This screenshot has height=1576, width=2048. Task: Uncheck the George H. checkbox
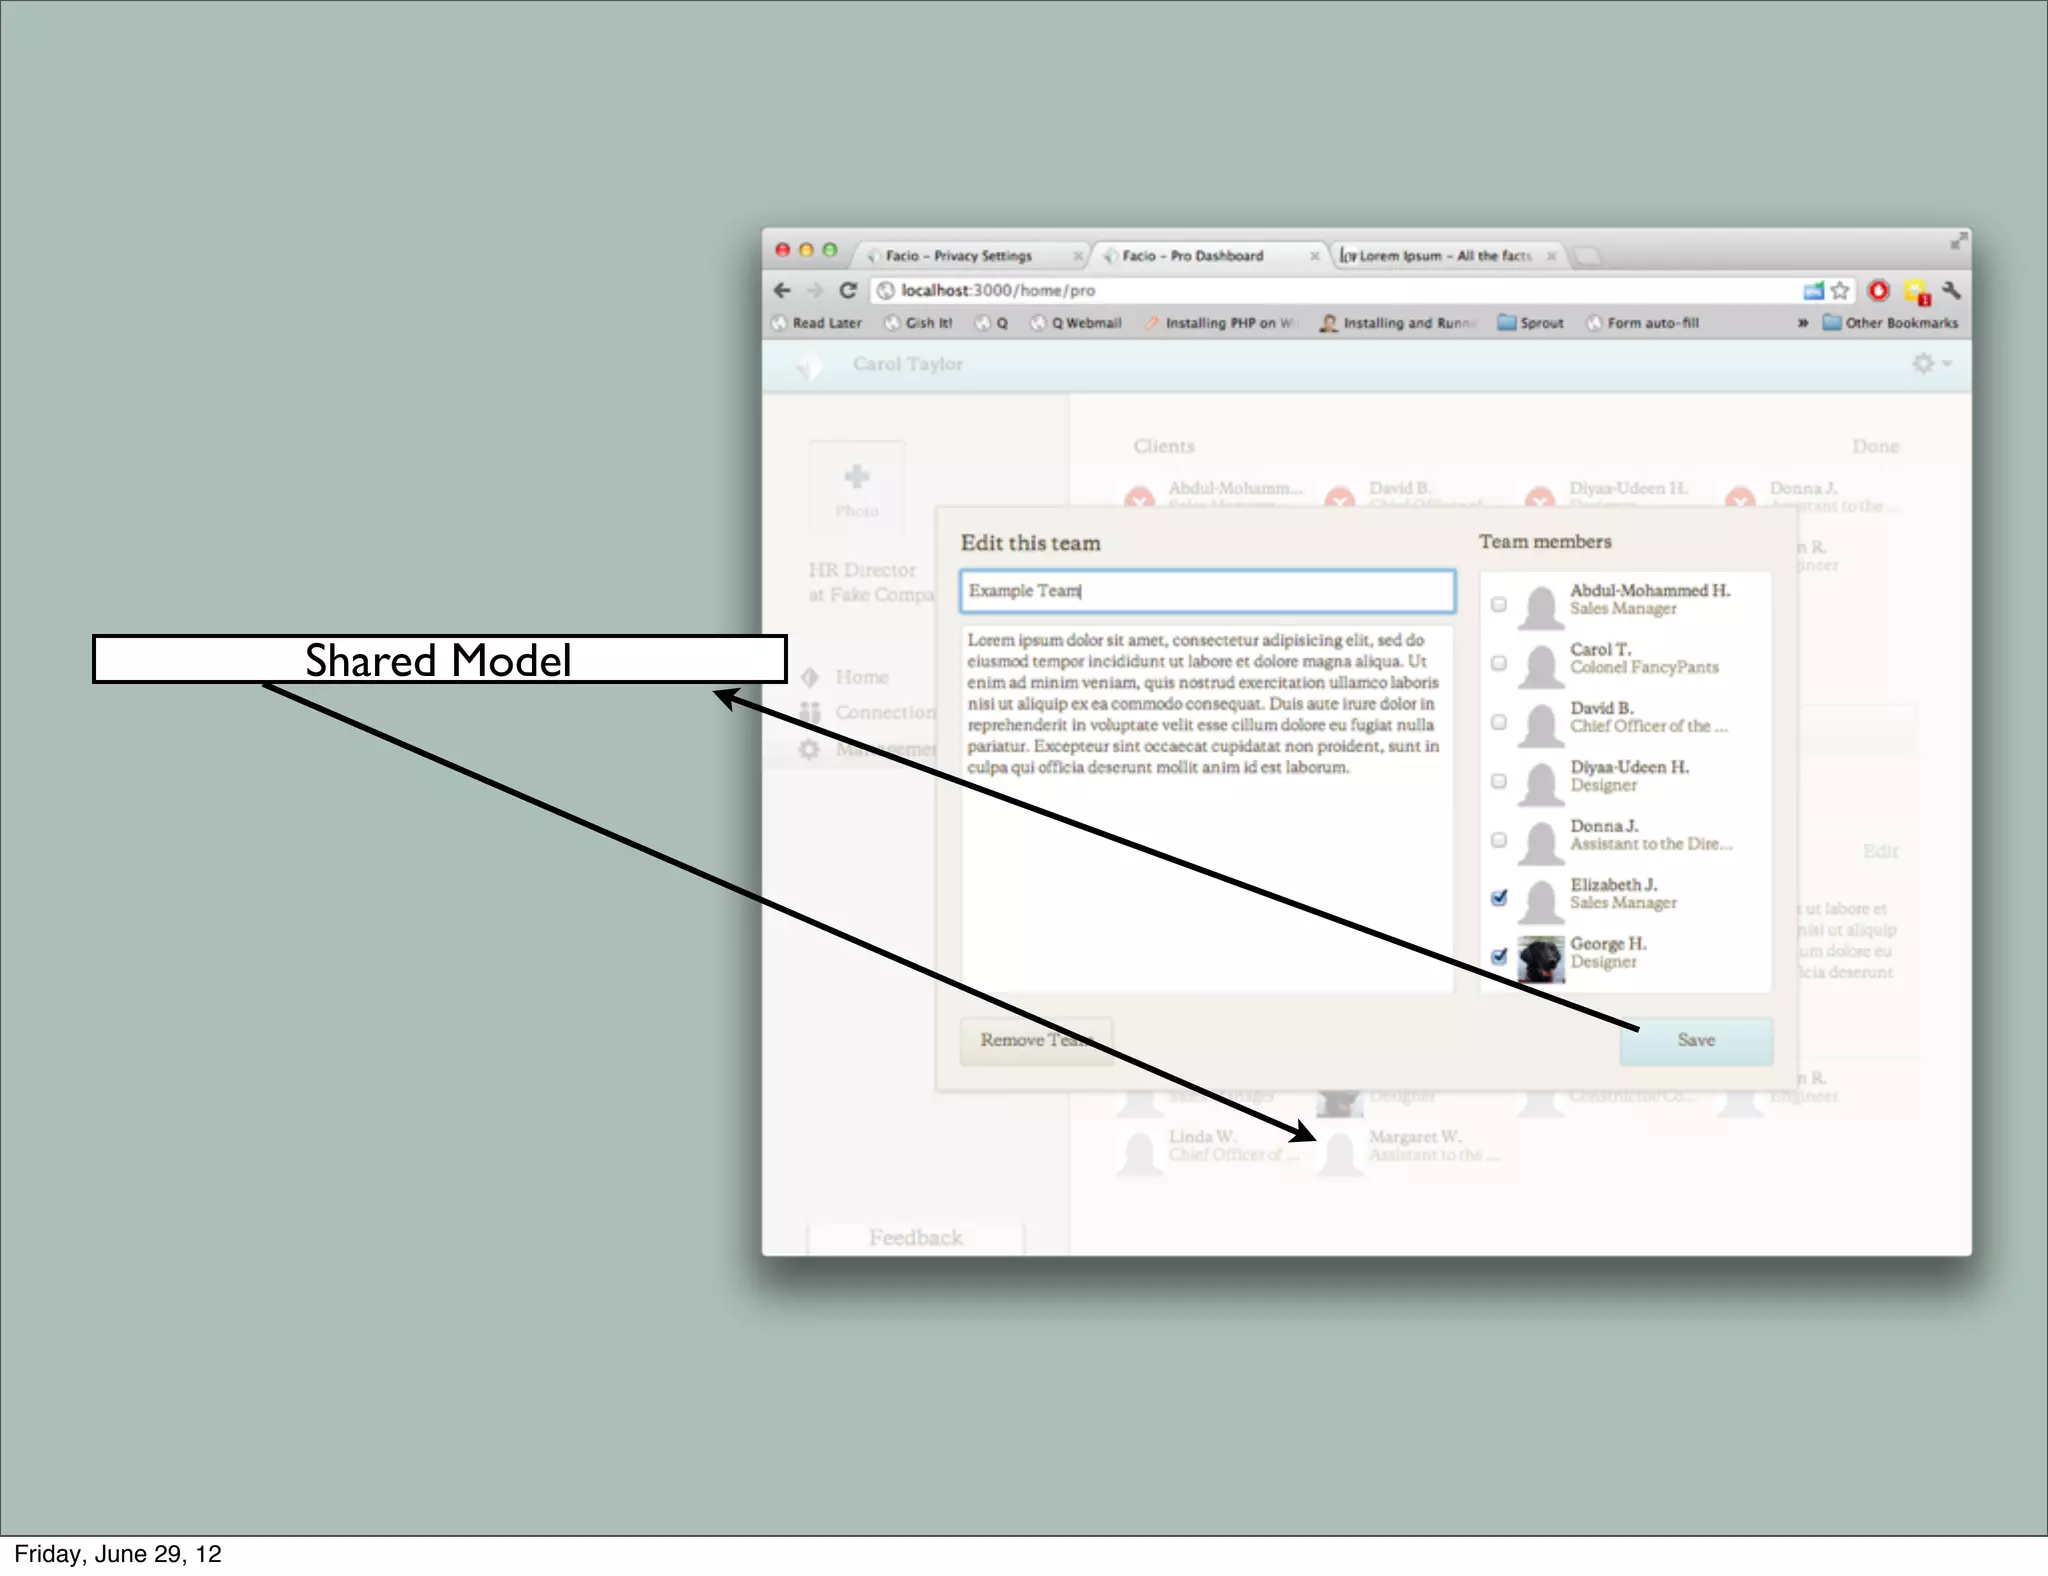coord(1498,957)
